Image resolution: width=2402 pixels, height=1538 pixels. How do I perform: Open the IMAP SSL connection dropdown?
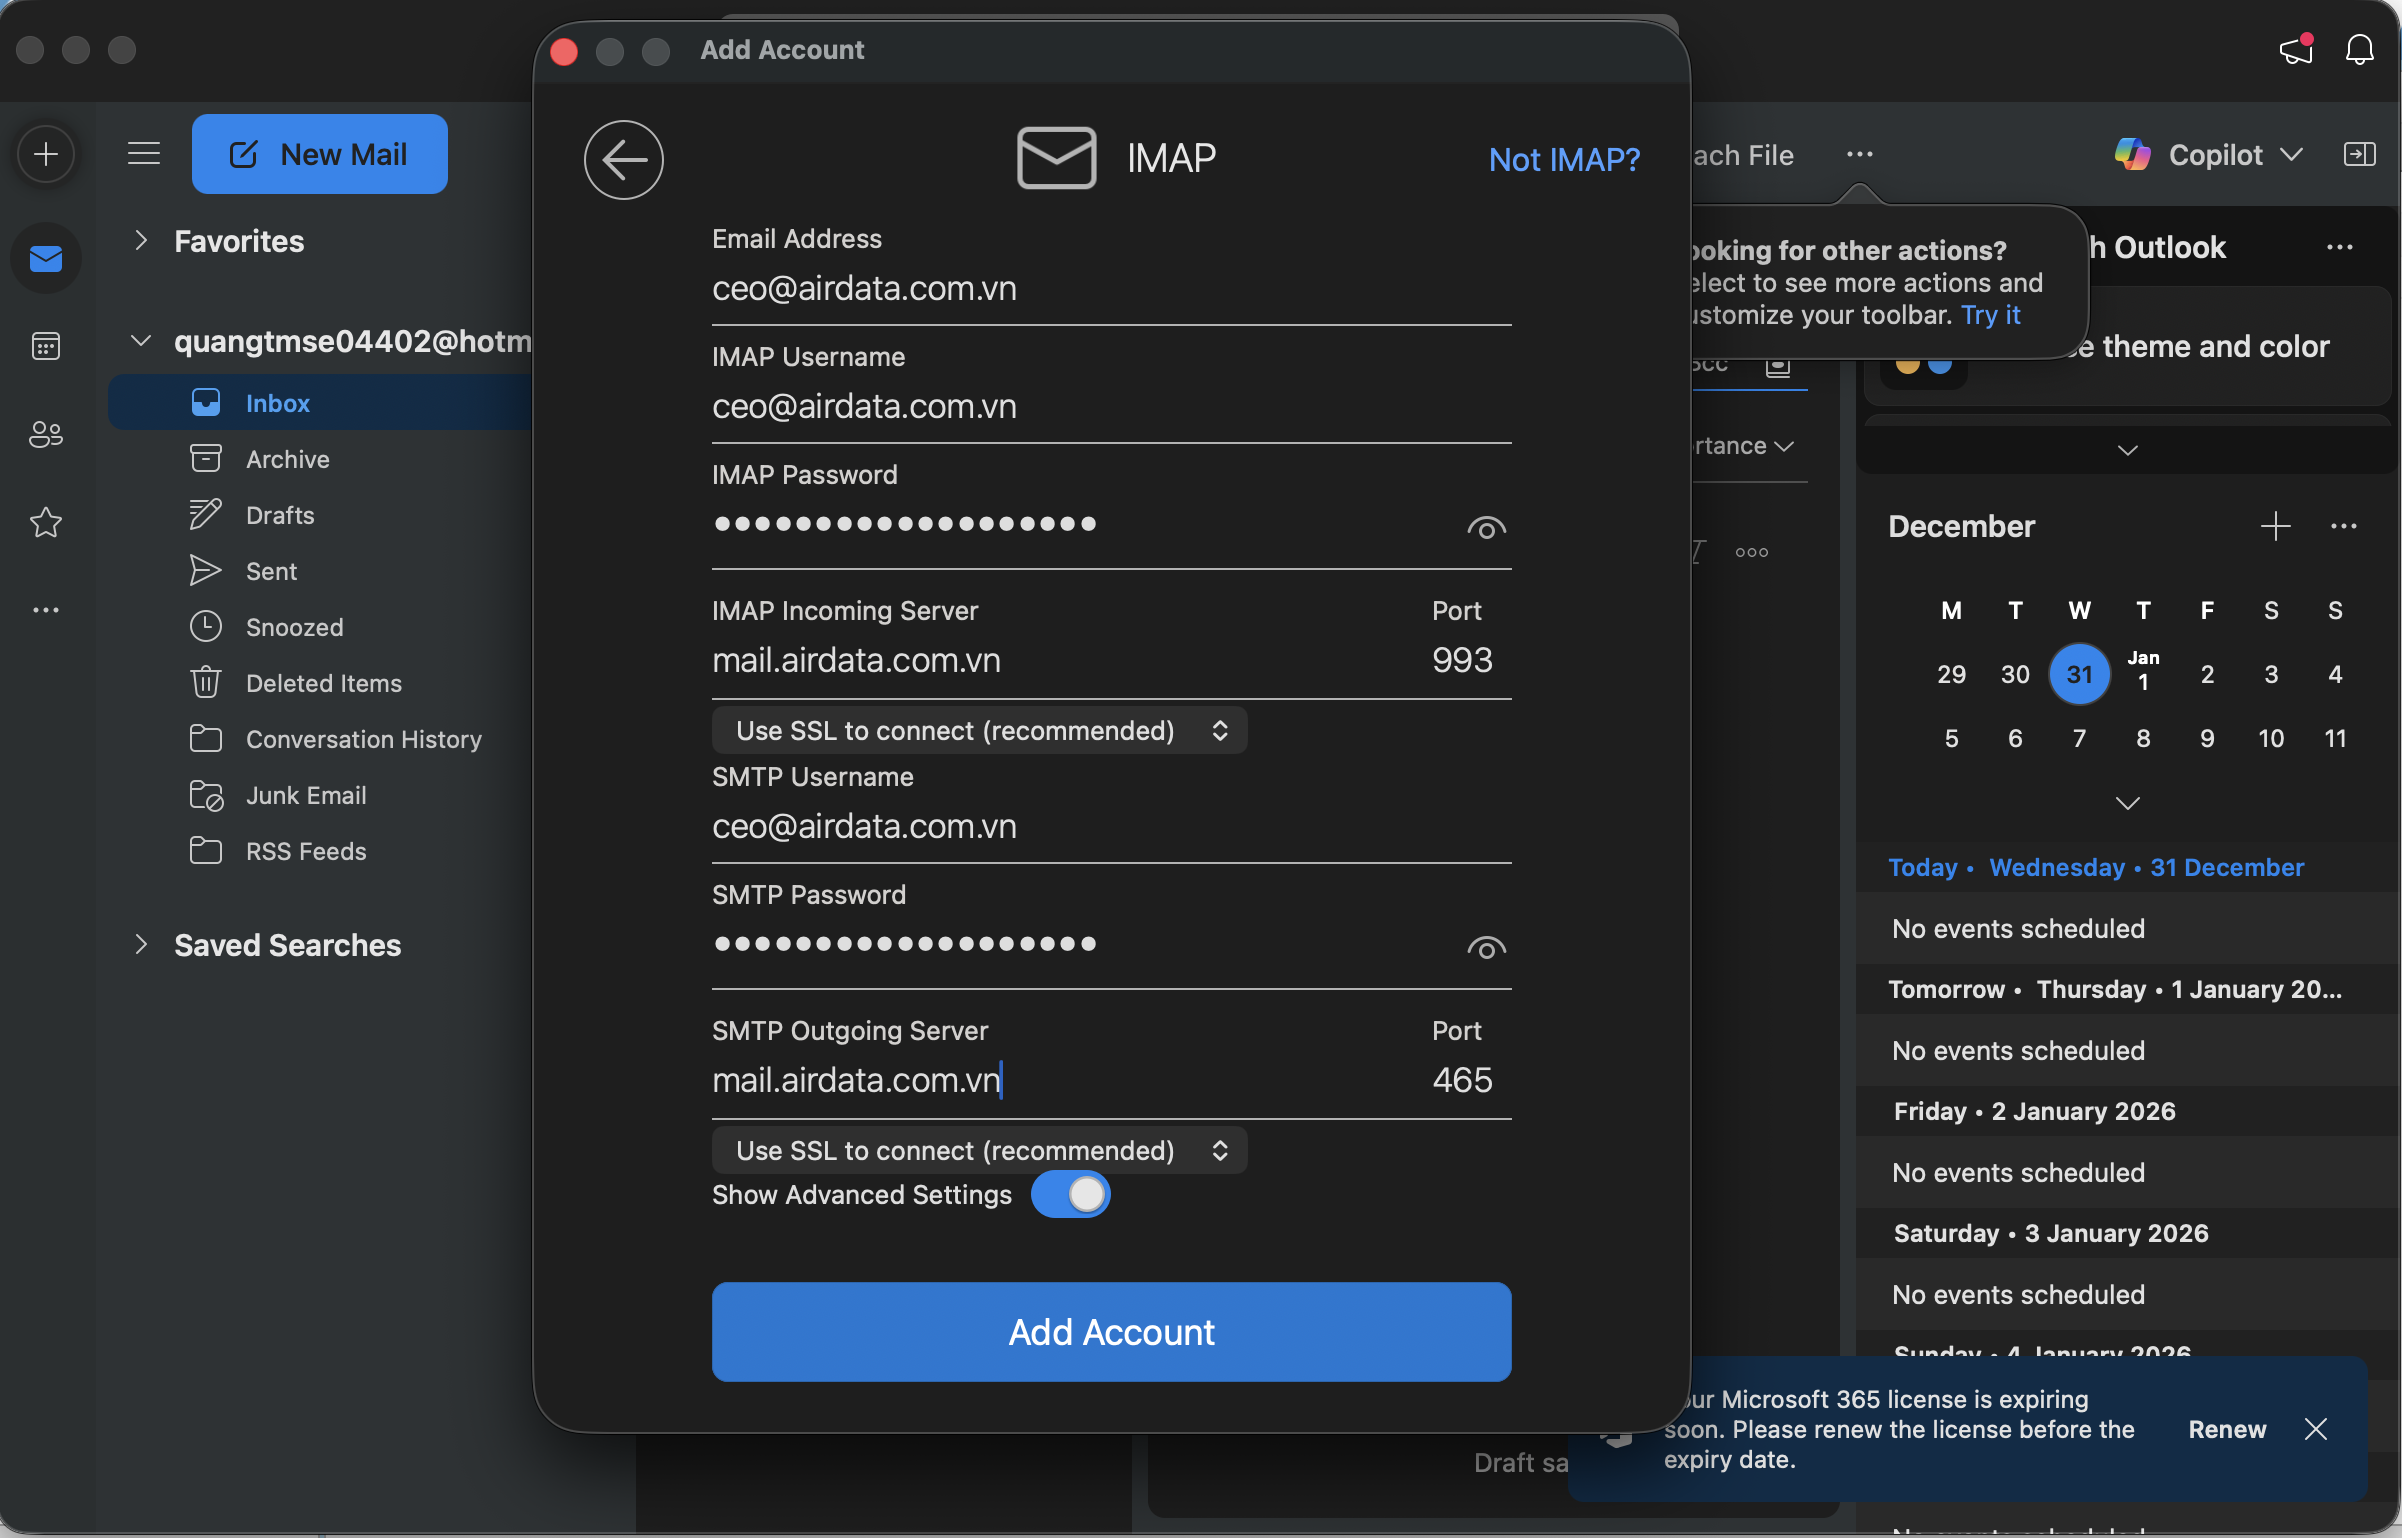(x=979, y=731)
